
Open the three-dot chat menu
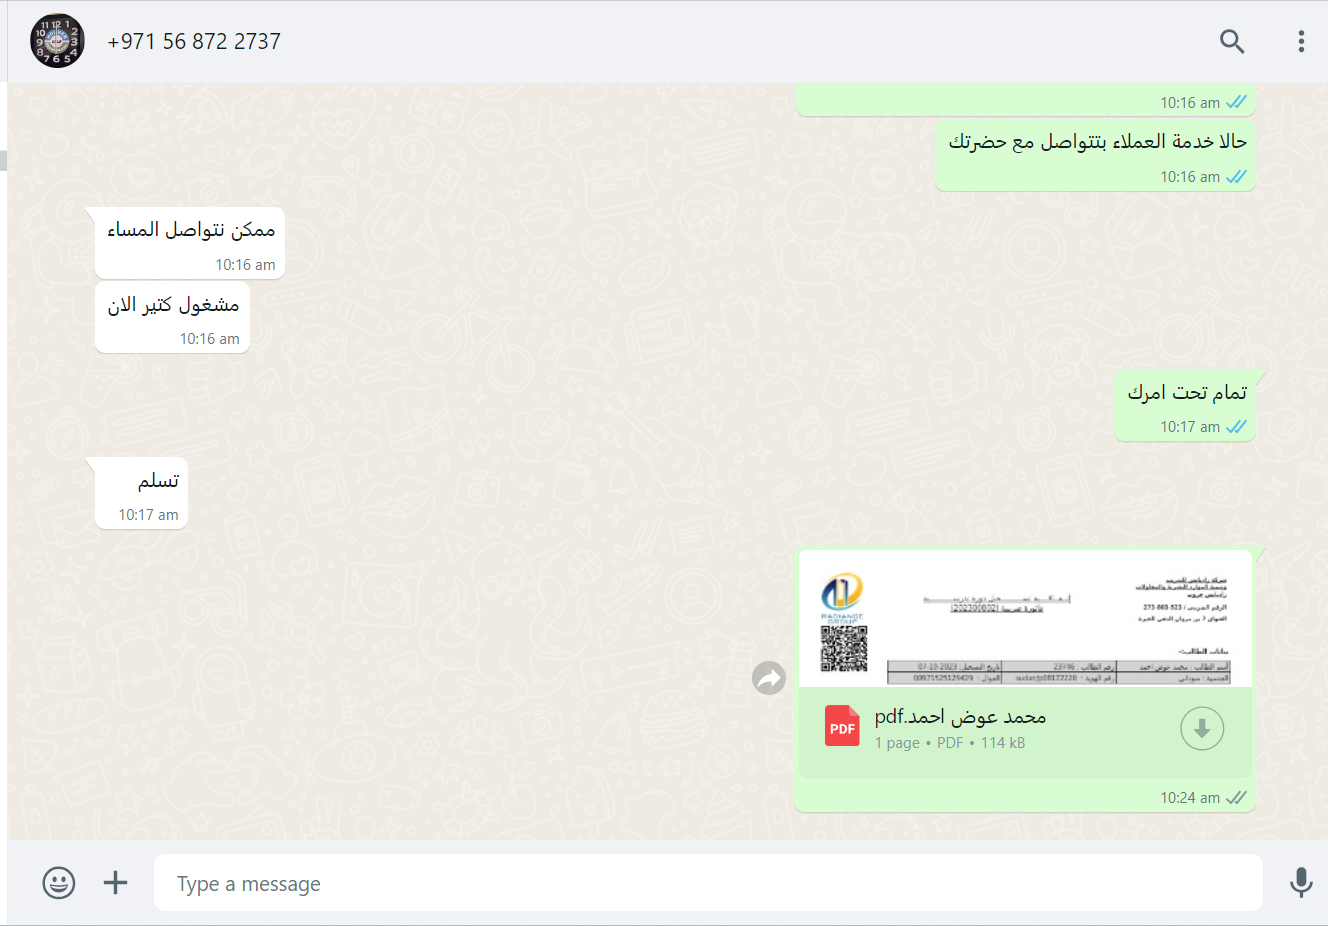pos(1301,41)
